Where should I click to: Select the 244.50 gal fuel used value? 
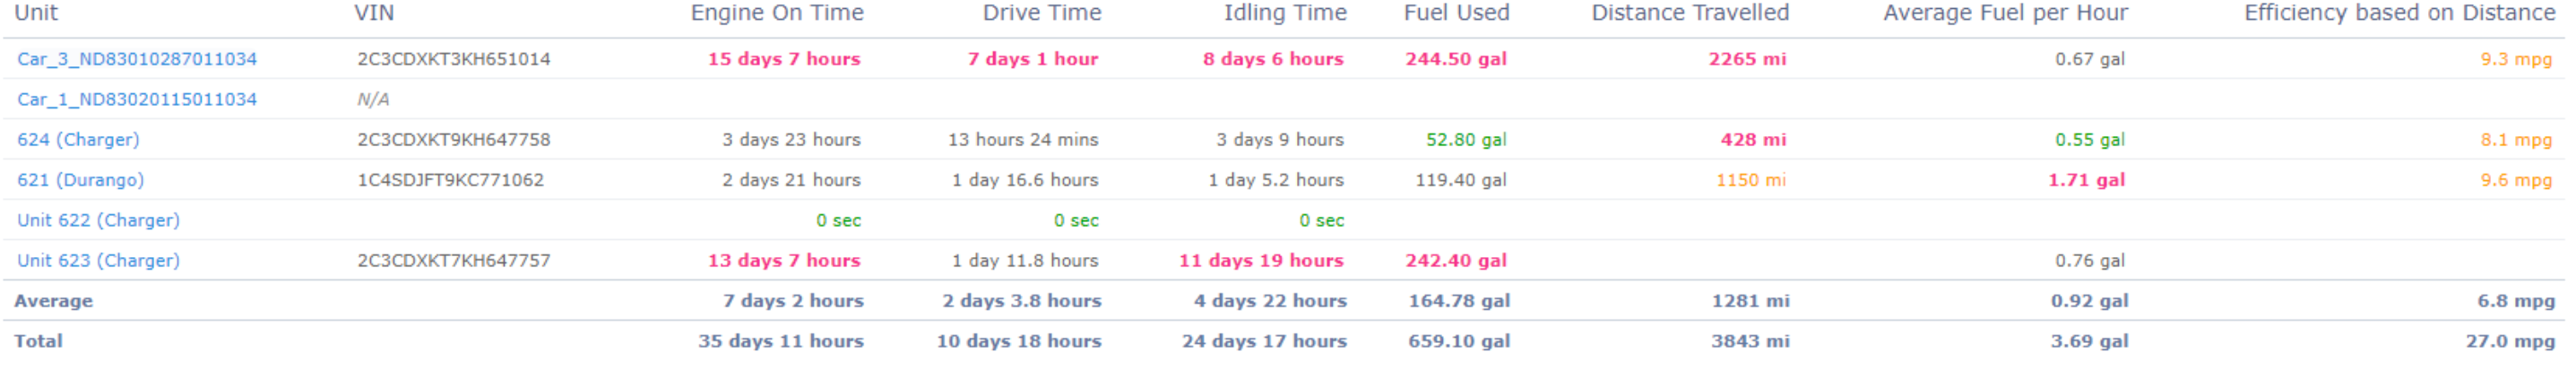point(1456,59)
